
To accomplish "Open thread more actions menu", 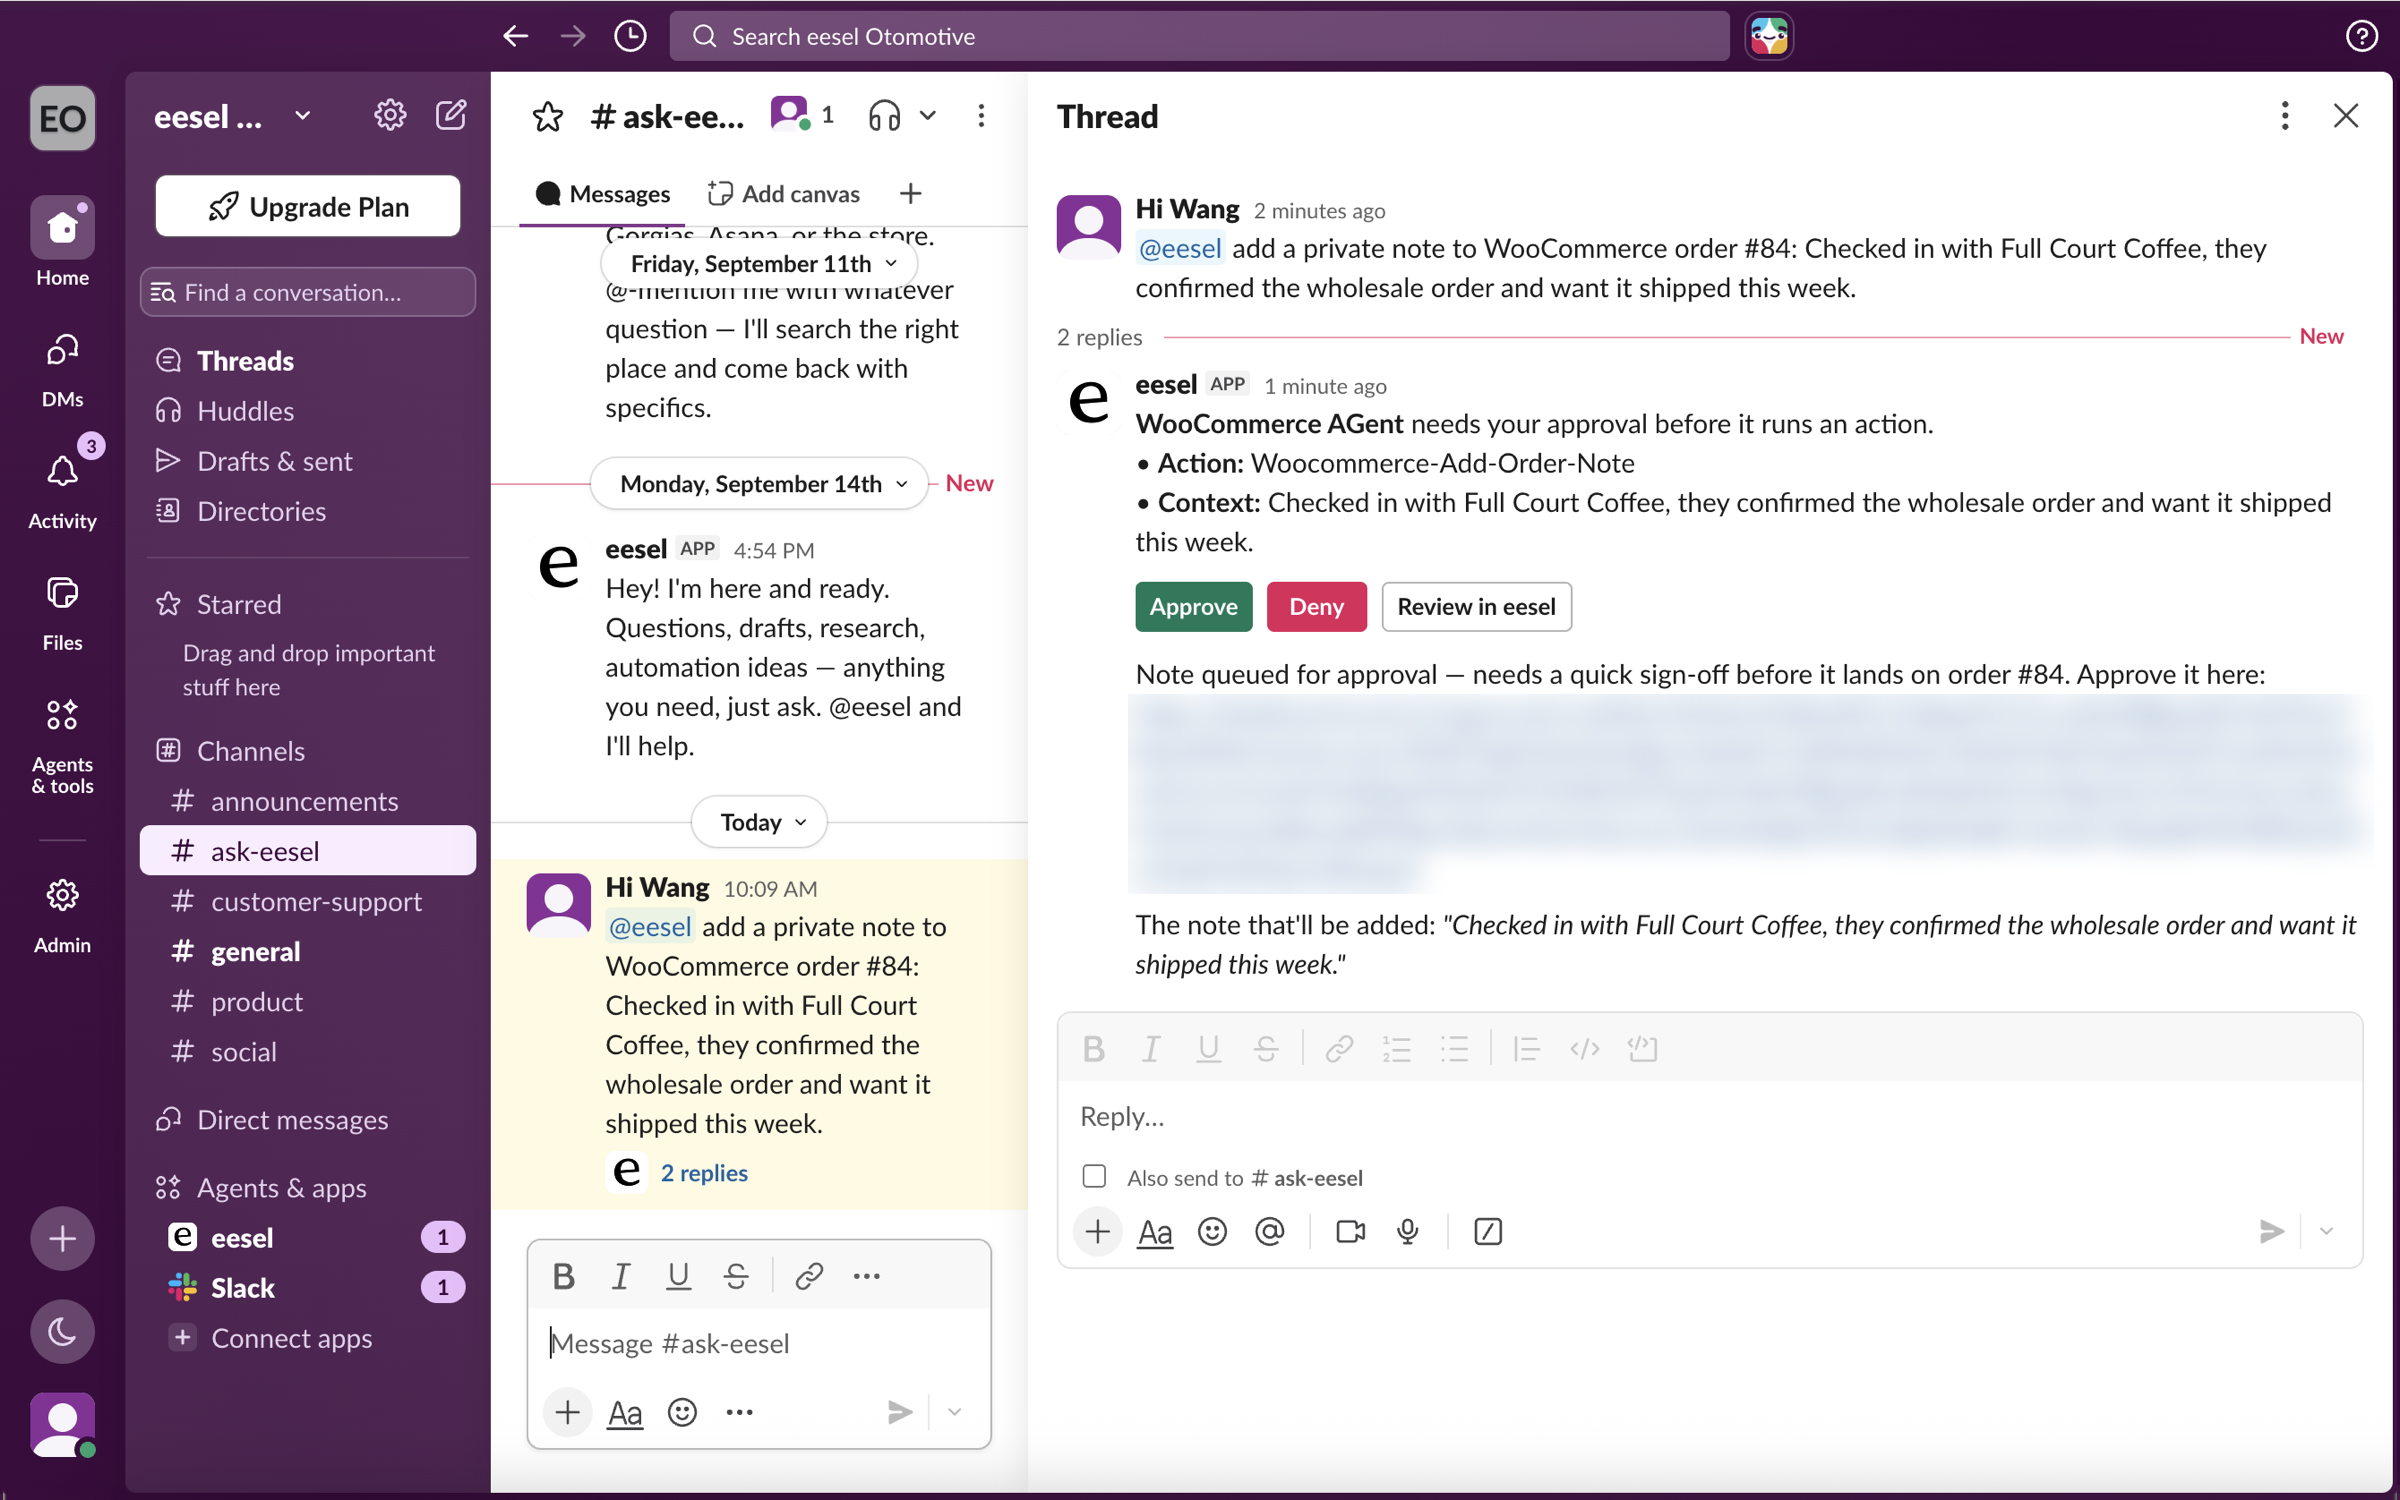I will click(2284, 116).
